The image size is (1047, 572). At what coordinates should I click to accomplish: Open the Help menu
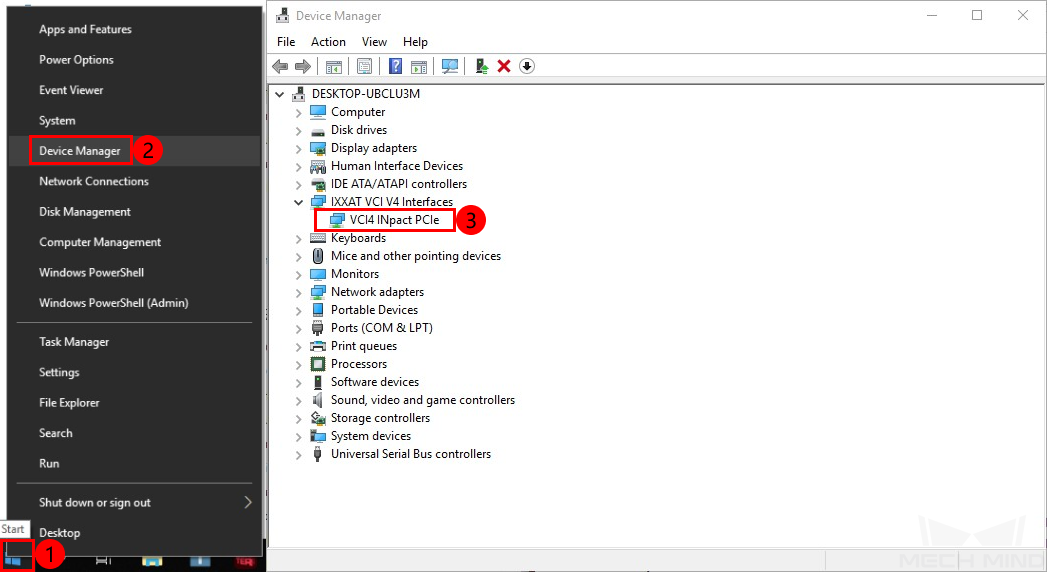coord(415,41)
